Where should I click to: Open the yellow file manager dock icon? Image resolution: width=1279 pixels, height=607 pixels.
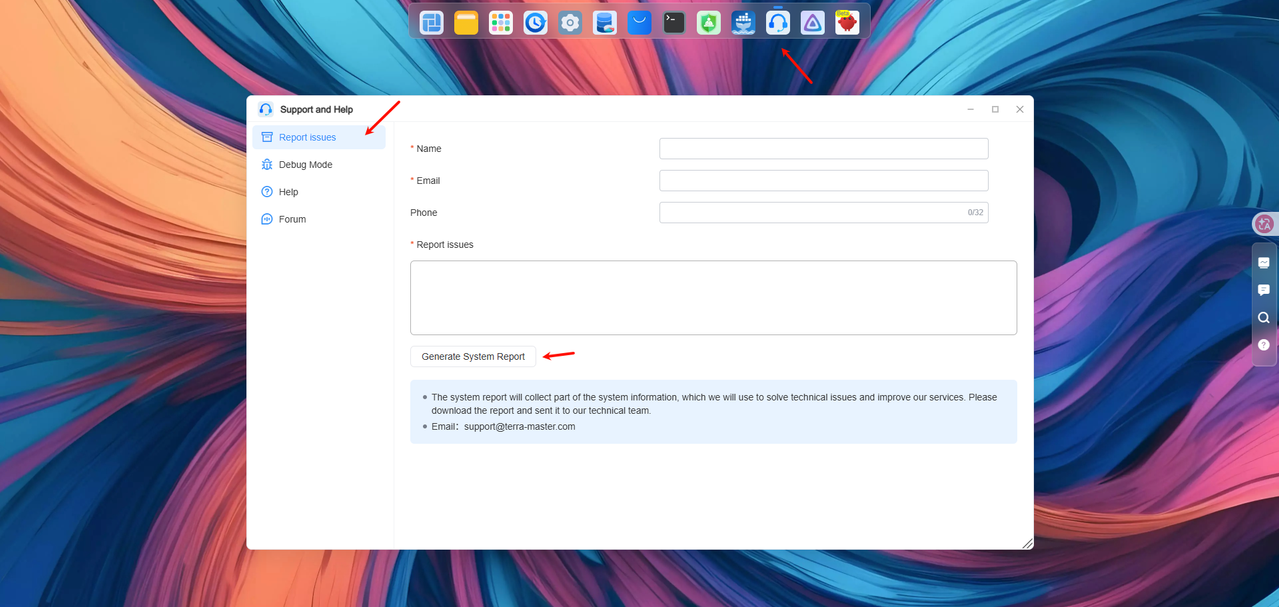[x=466, y=22]
